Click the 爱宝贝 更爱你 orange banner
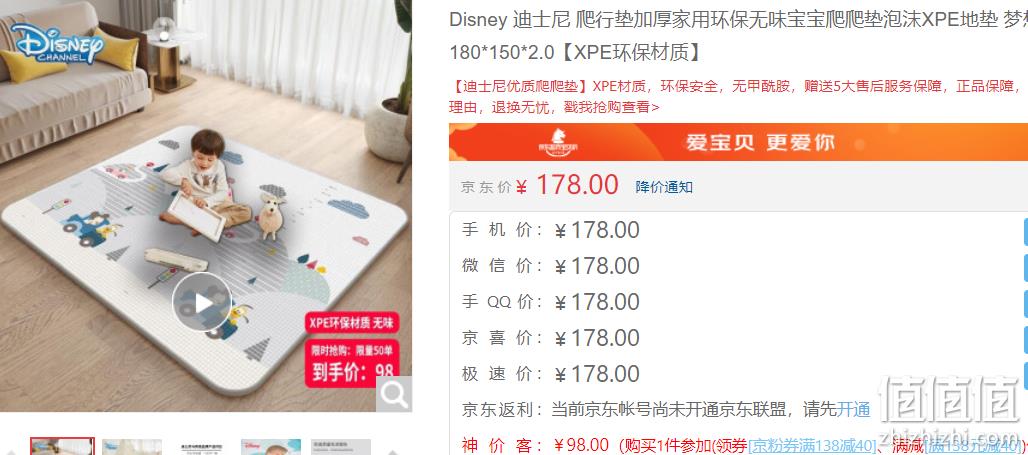 tap(738, 142)
